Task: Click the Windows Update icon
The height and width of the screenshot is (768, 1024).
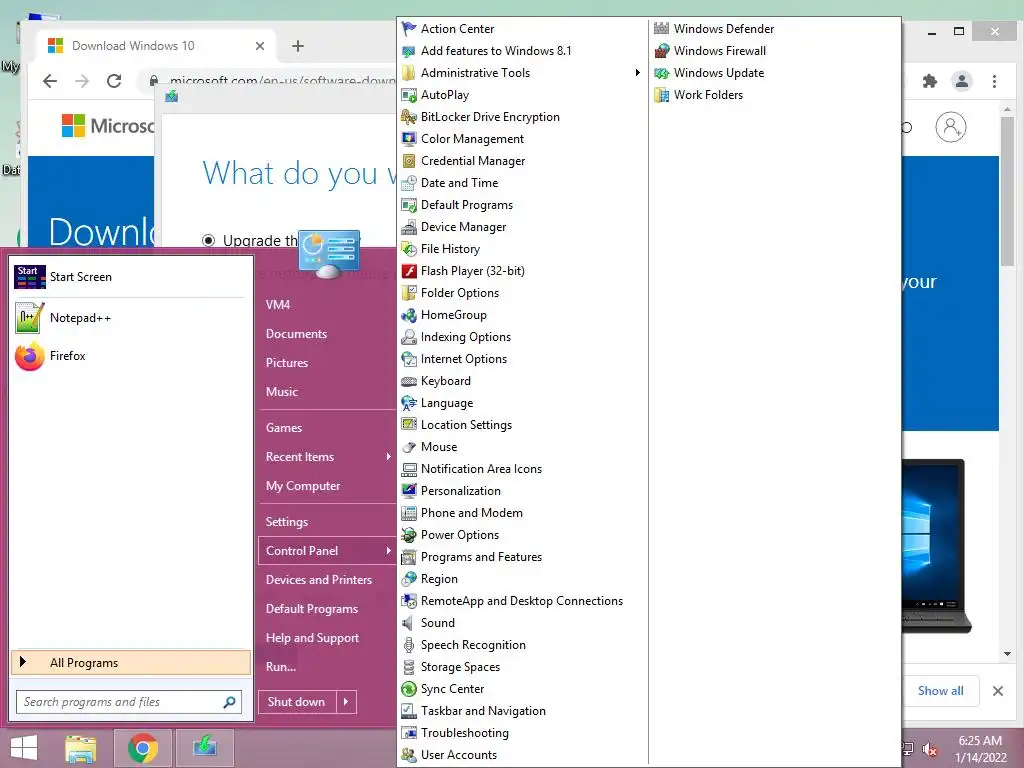Action: click(x=662, y=72)
